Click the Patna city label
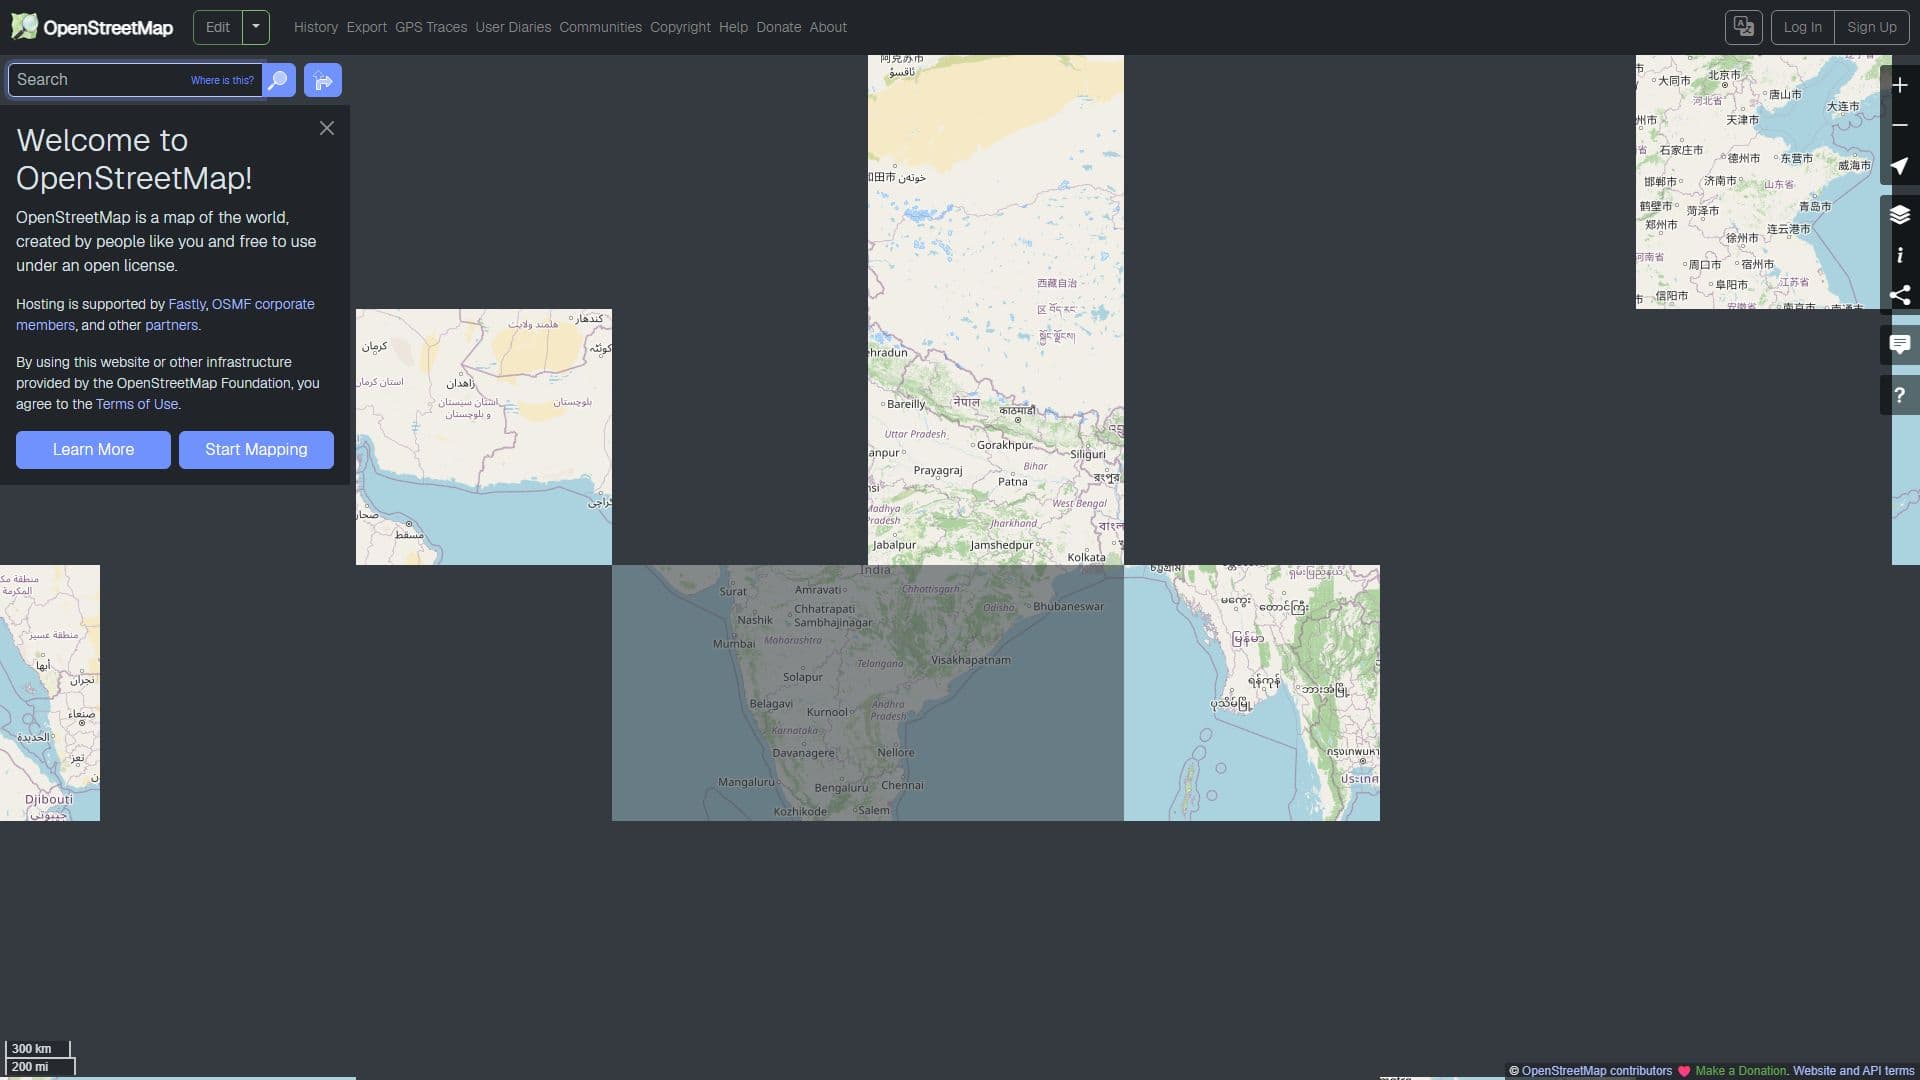The width and height of the screenshot is (1920, 1080). (x=1013, y=482)
